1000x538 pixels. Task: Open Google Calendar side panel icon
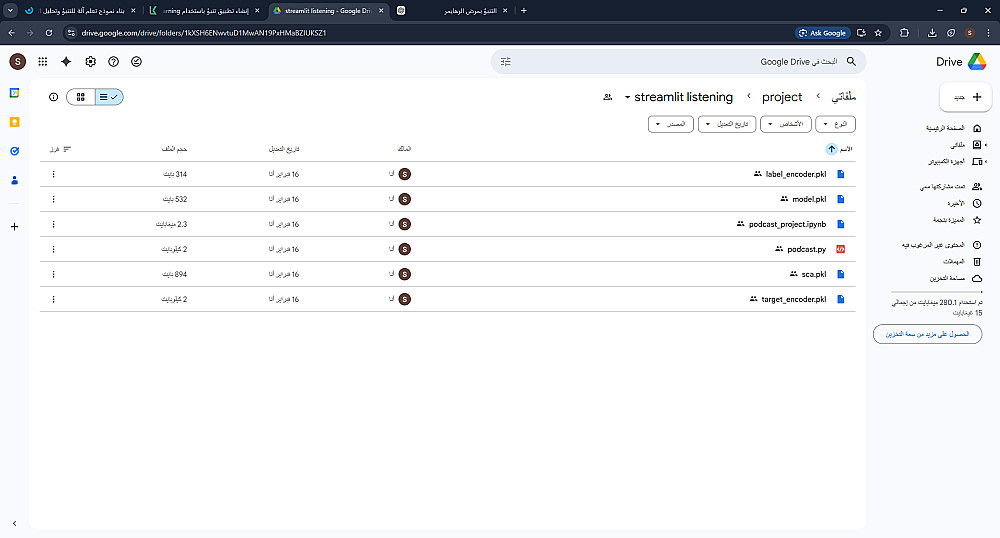click(x=15, y=93)
